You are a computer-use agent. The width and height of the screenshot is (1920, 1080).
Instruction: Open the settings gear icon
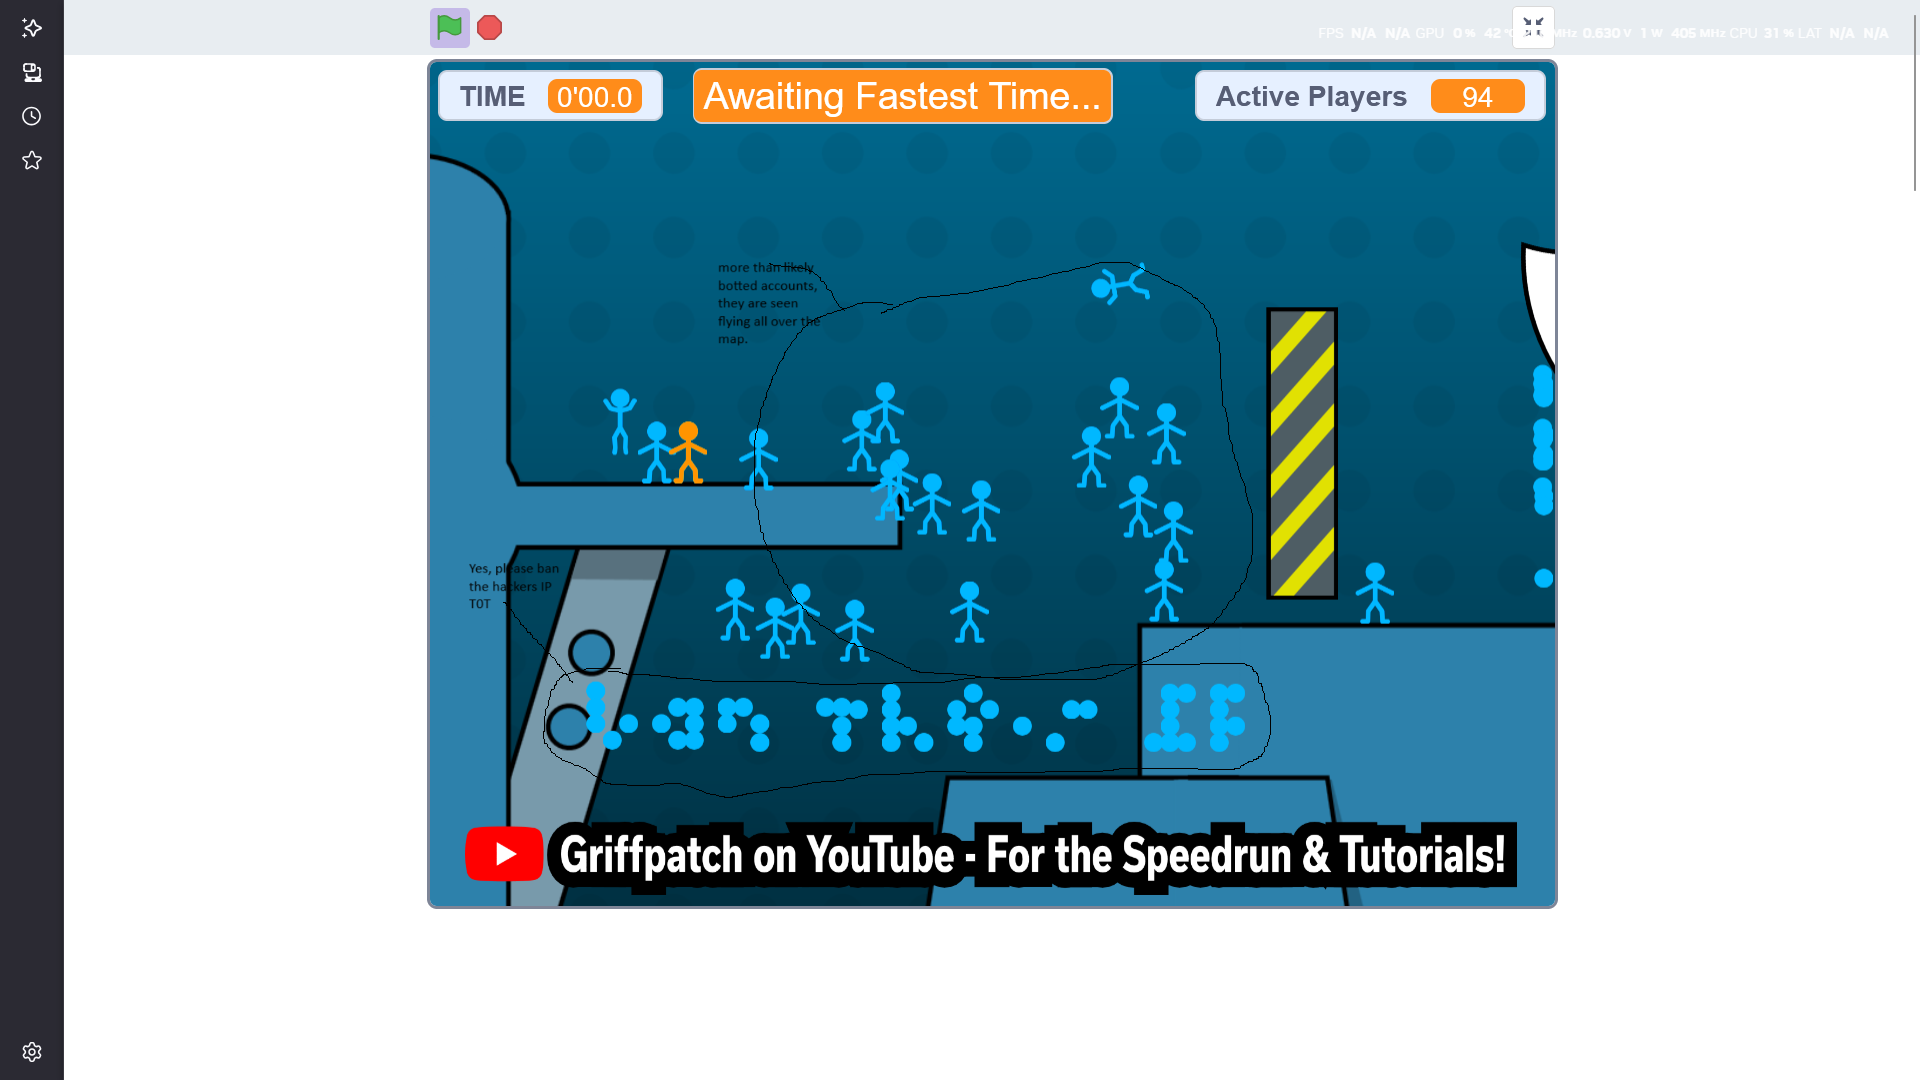tap(32, 1052)
